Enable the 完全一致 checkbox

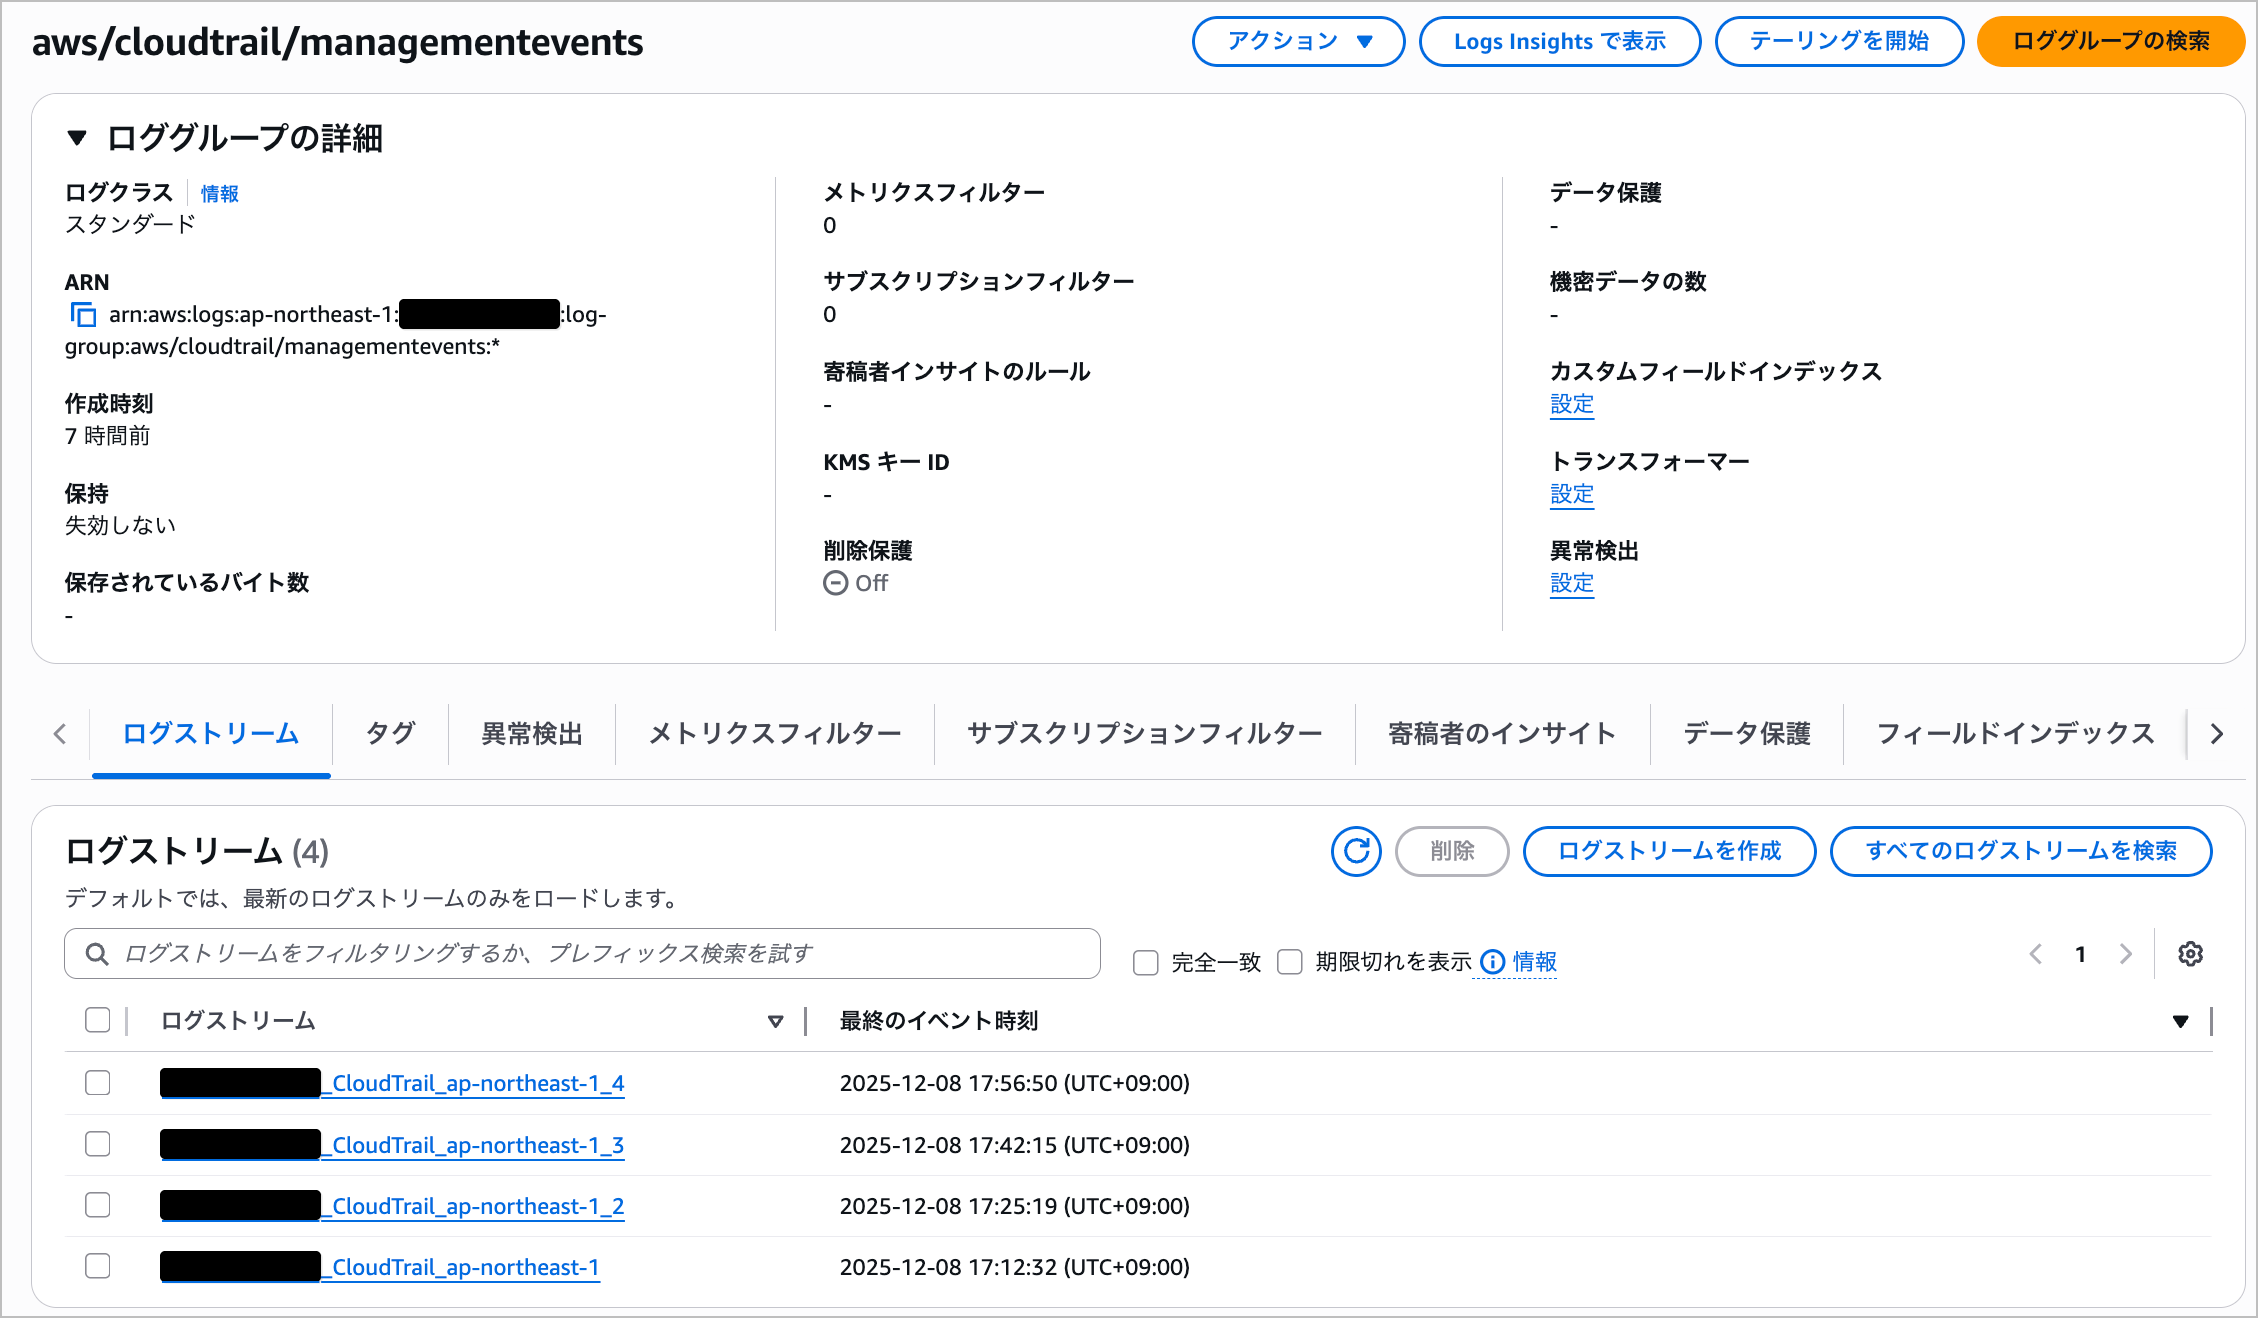point(1145,962)
